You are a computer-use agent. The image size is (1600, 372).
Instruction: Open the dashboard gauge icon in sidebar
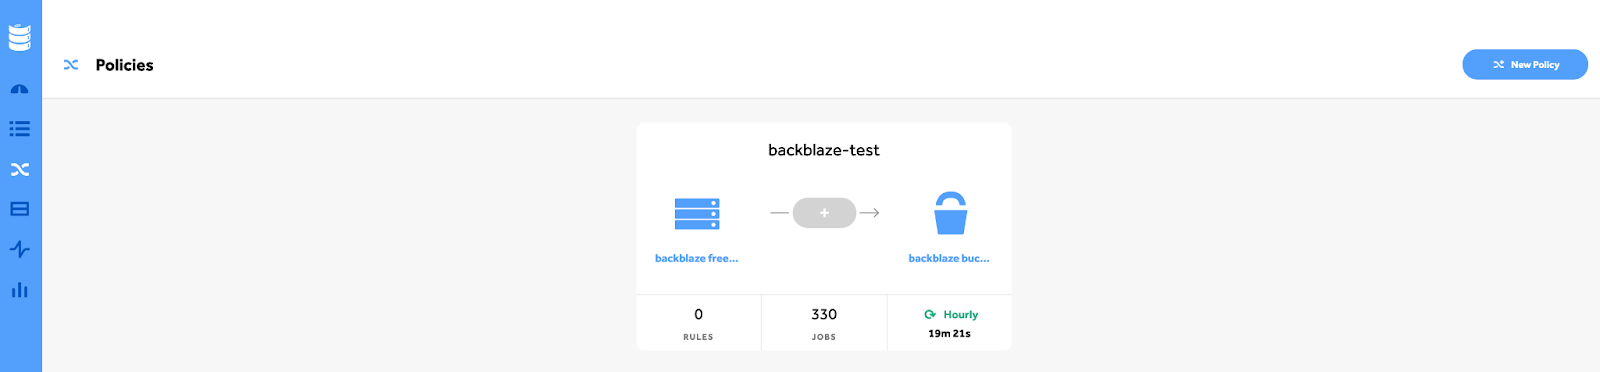(20, 89)
